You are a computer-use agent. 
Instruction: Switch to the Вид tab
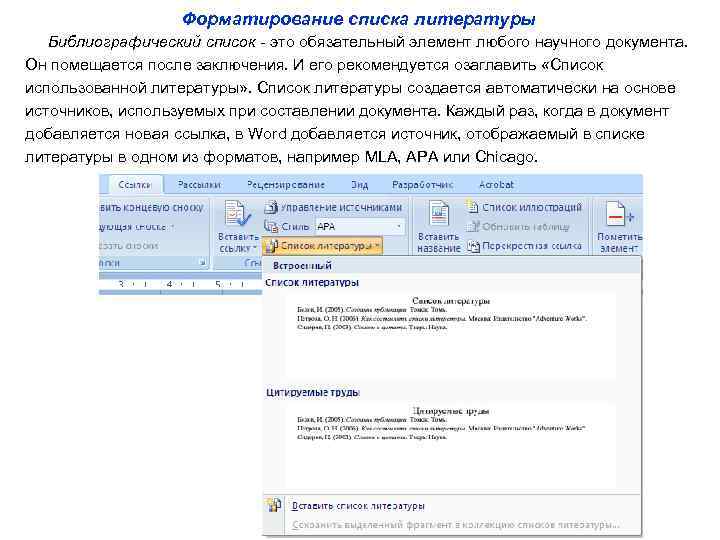[360, 185]
